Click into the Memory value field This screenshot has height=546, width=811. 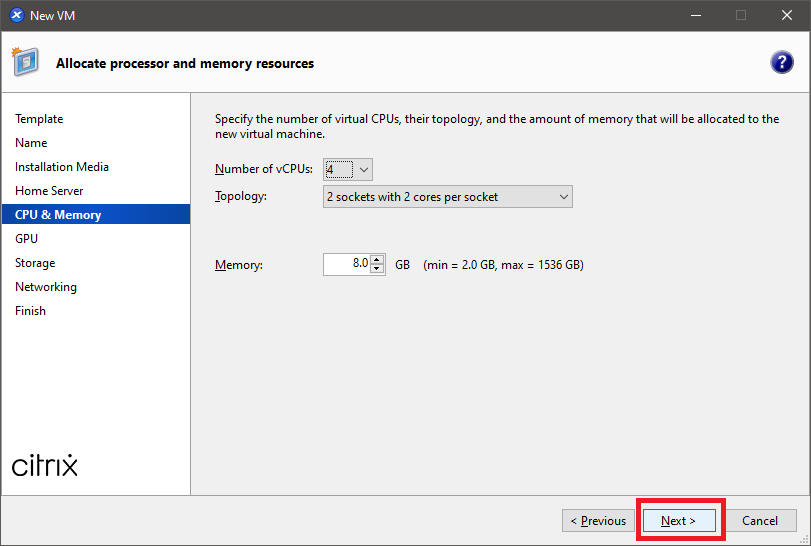pos(346,265)
